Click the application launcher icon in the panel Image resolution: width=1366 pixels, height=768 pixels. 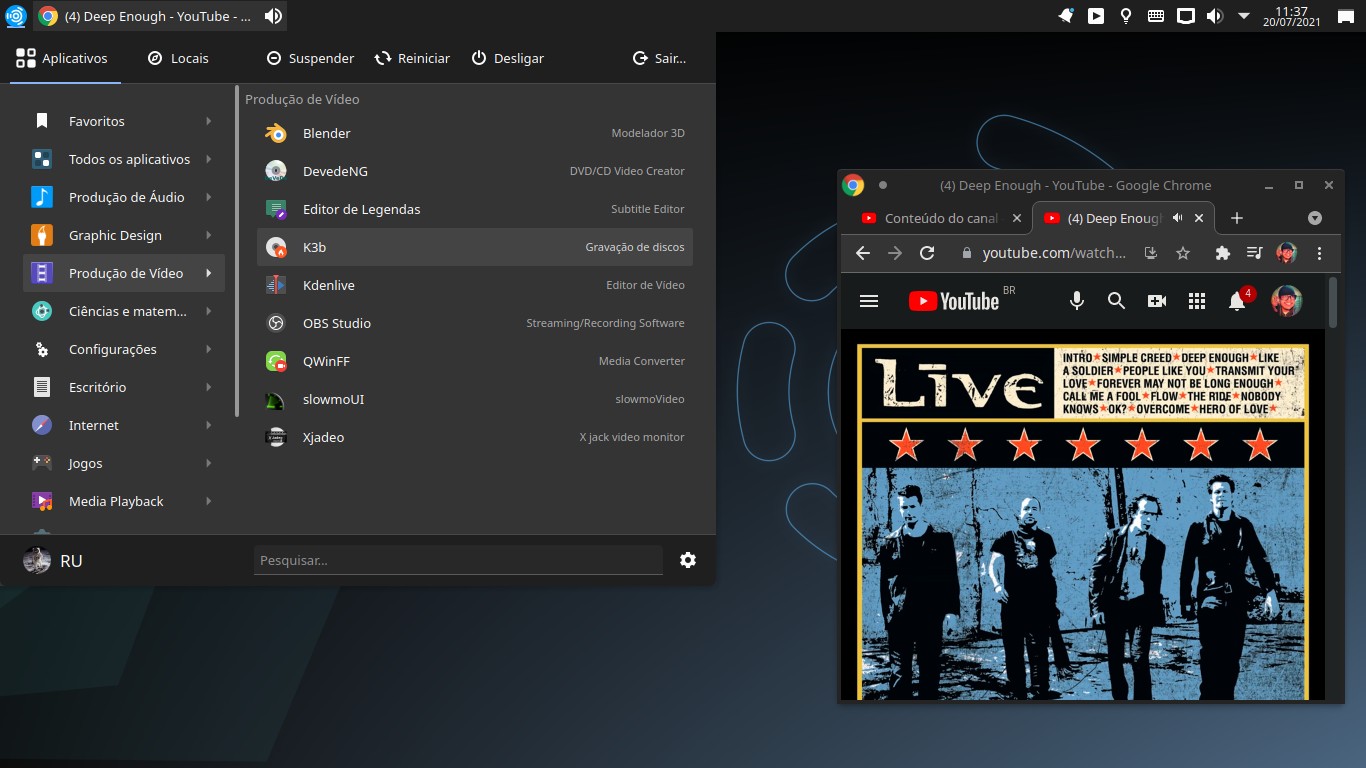click(15, 16)
